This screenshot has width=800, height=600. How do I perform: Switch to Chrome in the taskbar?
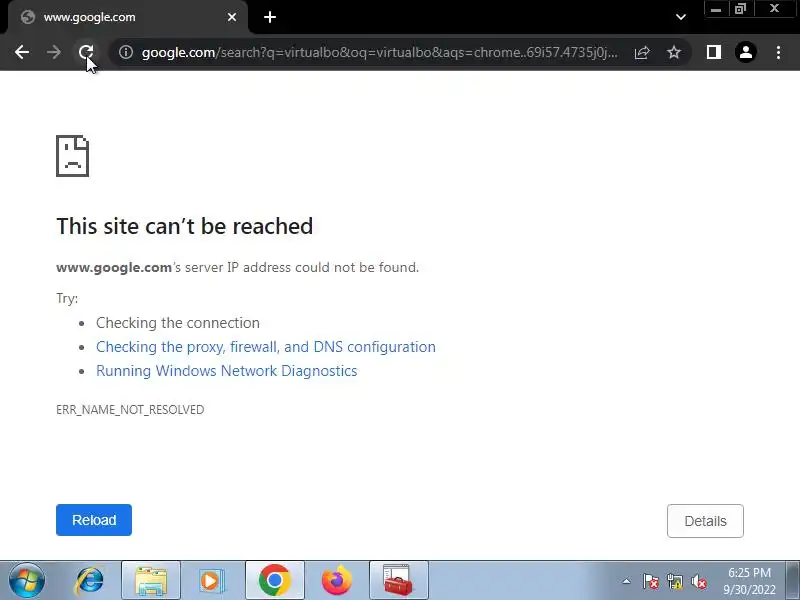(x=274, y=581)
